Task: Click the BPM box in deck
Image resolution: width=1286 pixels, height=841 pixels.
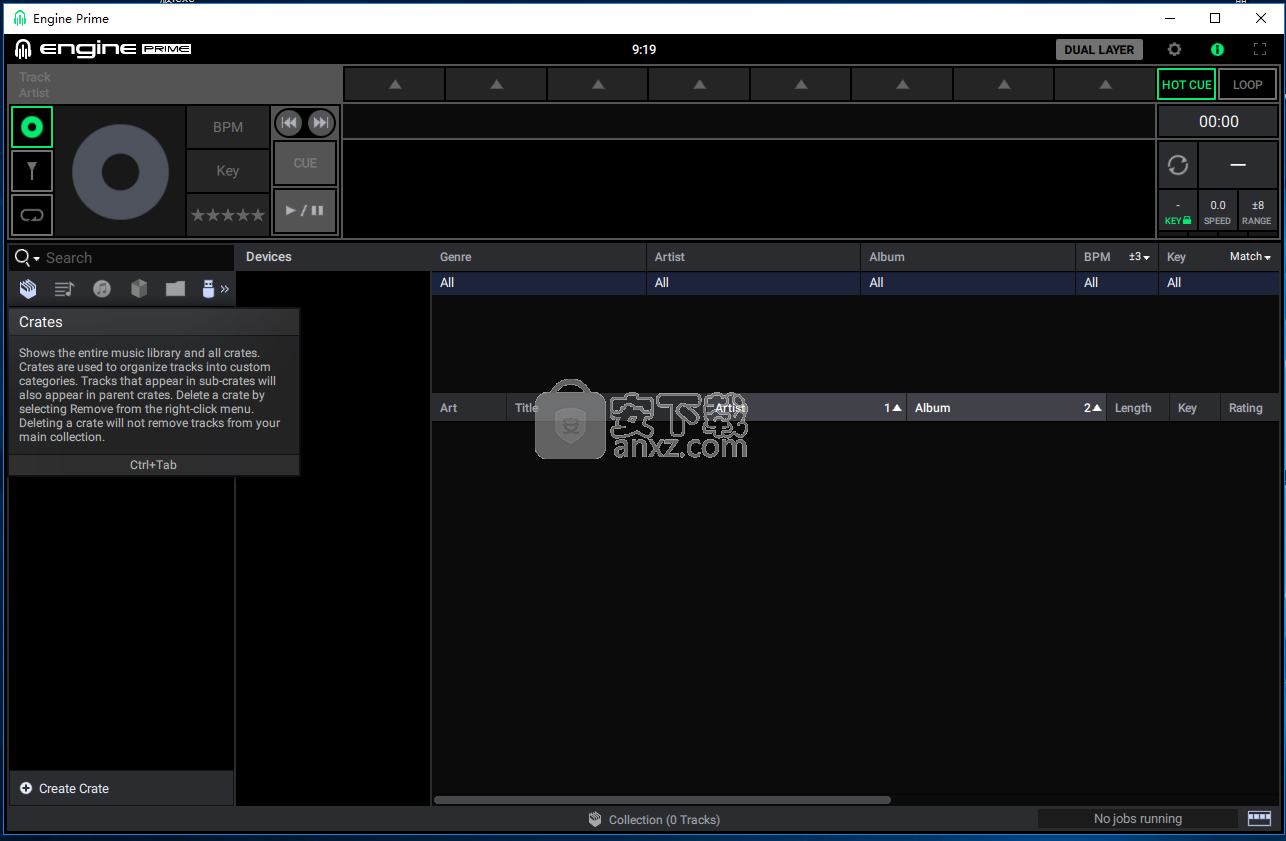Action: [228, 127]
